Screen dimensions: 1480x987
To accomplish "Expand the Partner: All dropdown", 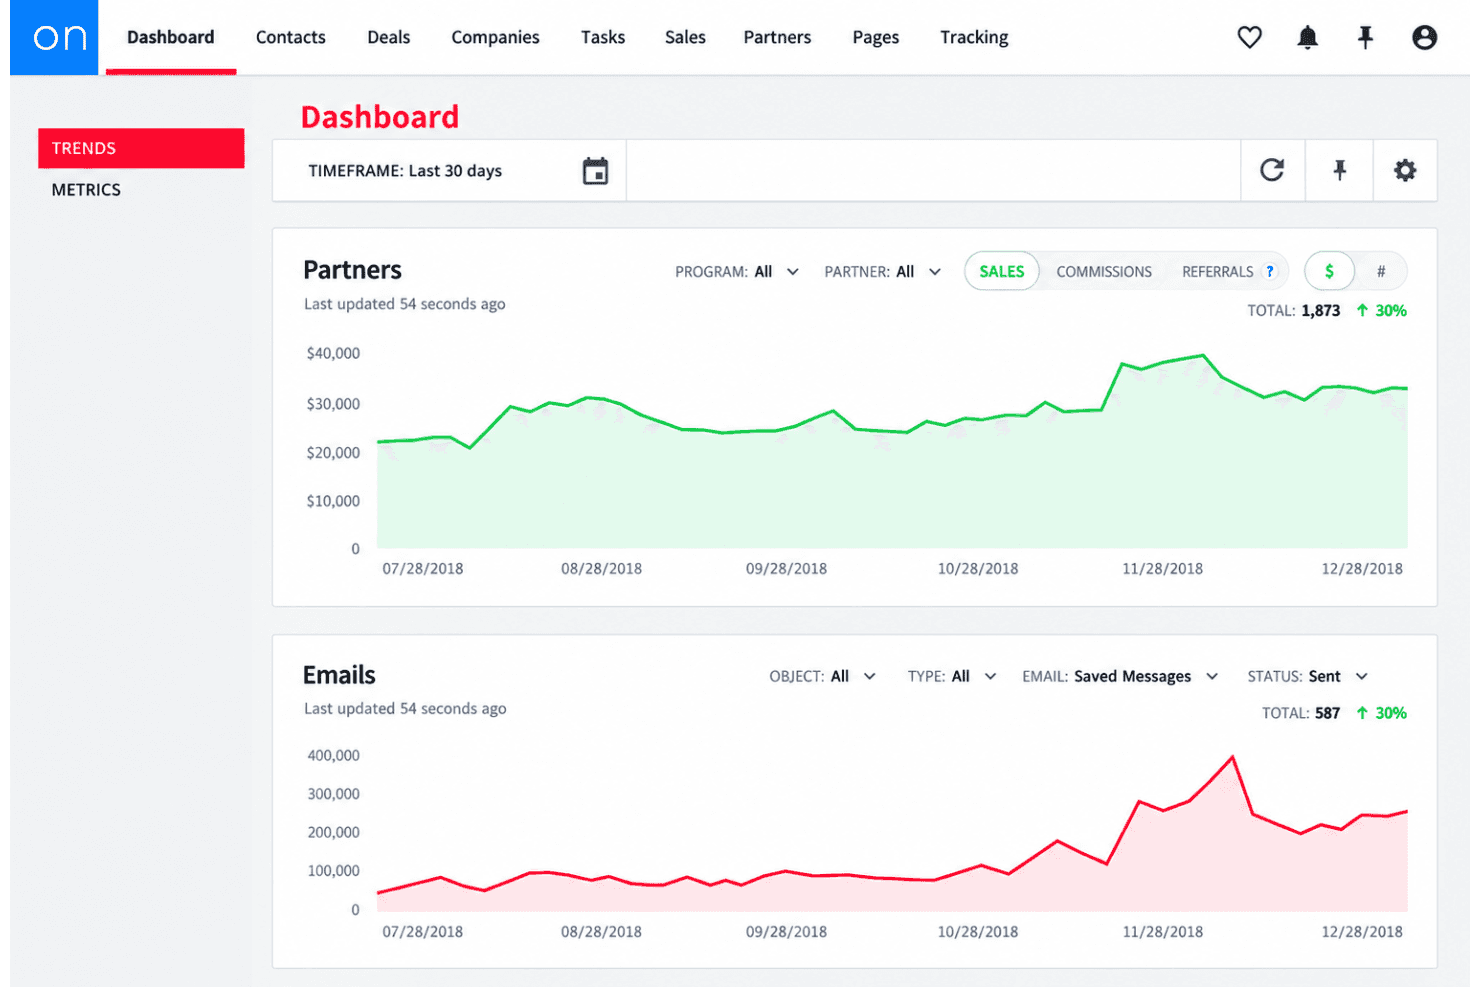I will coord(883,271).
